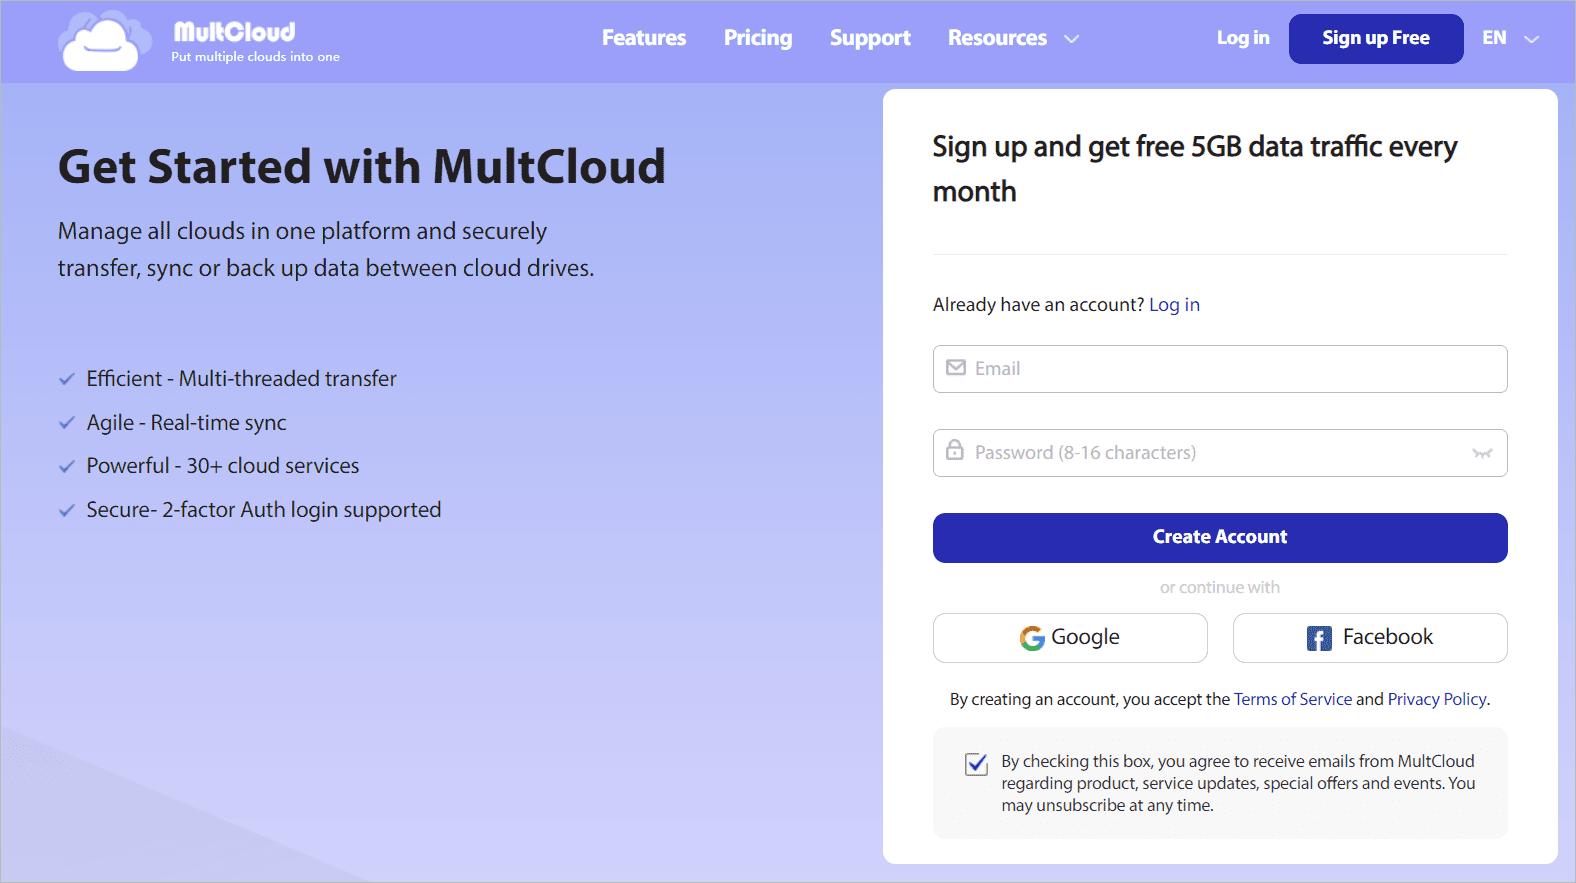Click 'Agile - Real-time sync' text
1576x883 pixels.
click(x=186, y=423)
